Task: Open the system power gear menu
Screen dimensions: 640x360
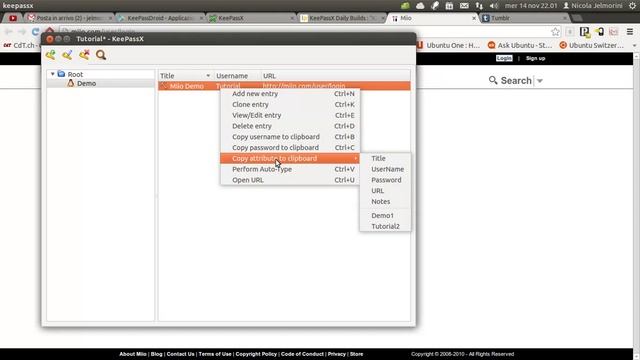Action: point(633,6)
